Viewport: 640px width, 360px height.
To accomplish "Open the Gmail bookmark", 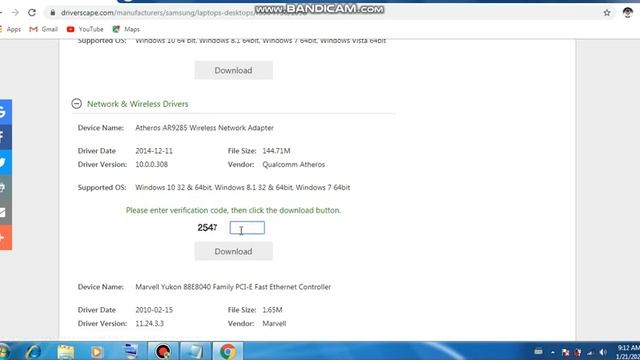I will [44, 29].
